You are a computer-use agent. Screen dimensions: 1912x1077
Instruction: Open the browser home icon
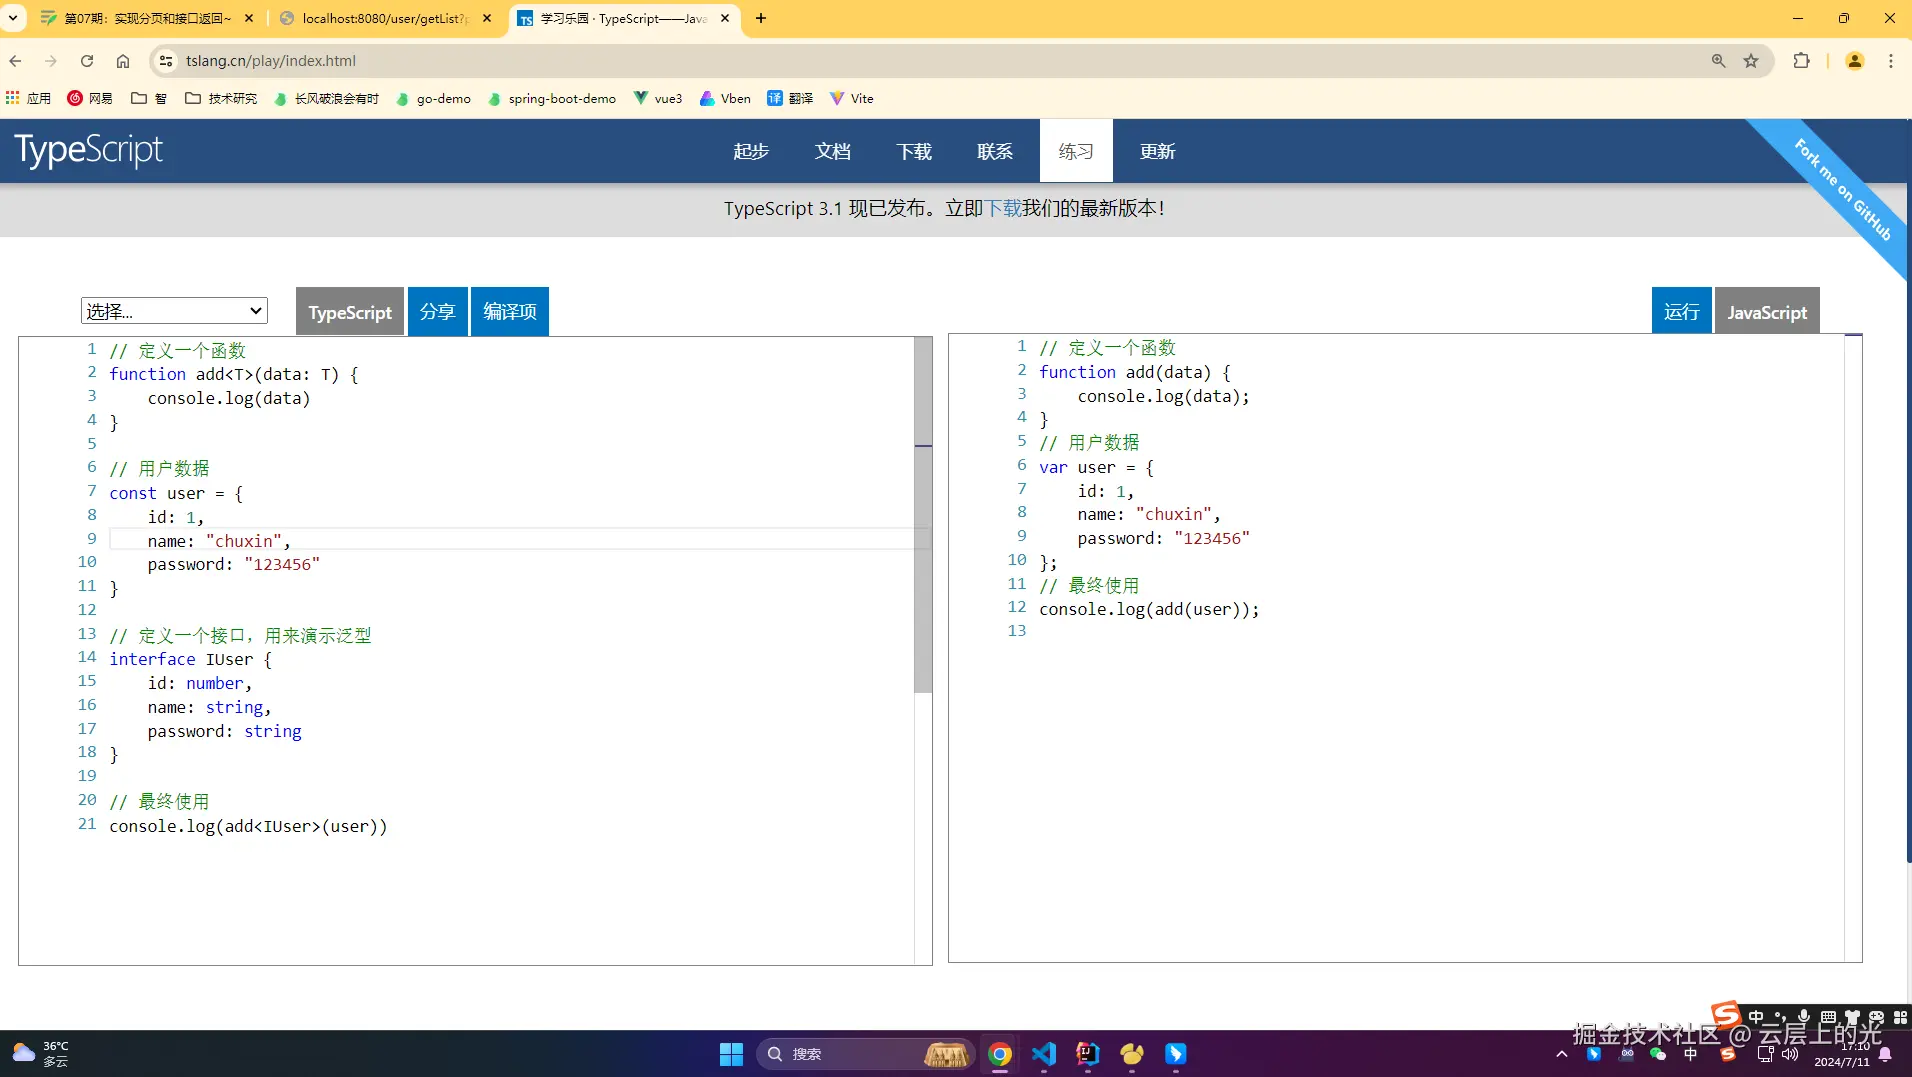coord(123,61)
